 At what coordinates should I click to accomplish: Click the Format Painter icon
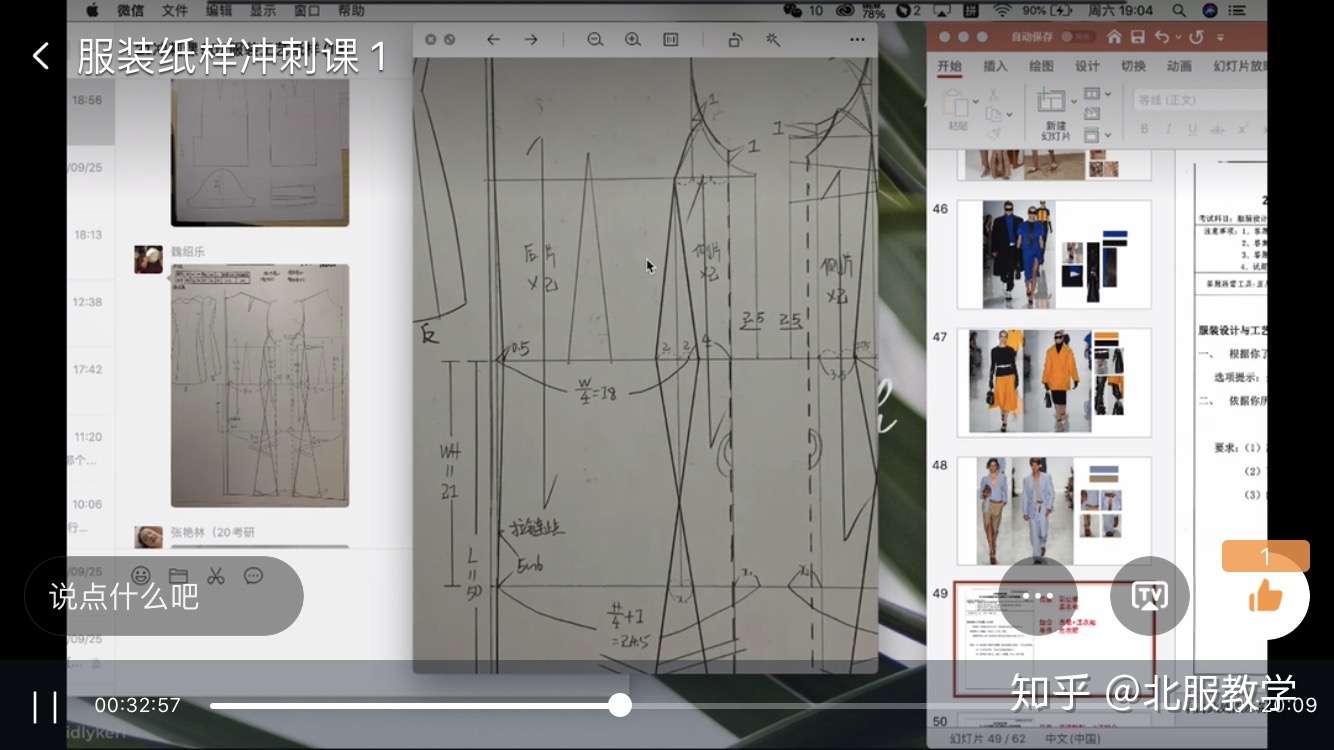[993, 133]
